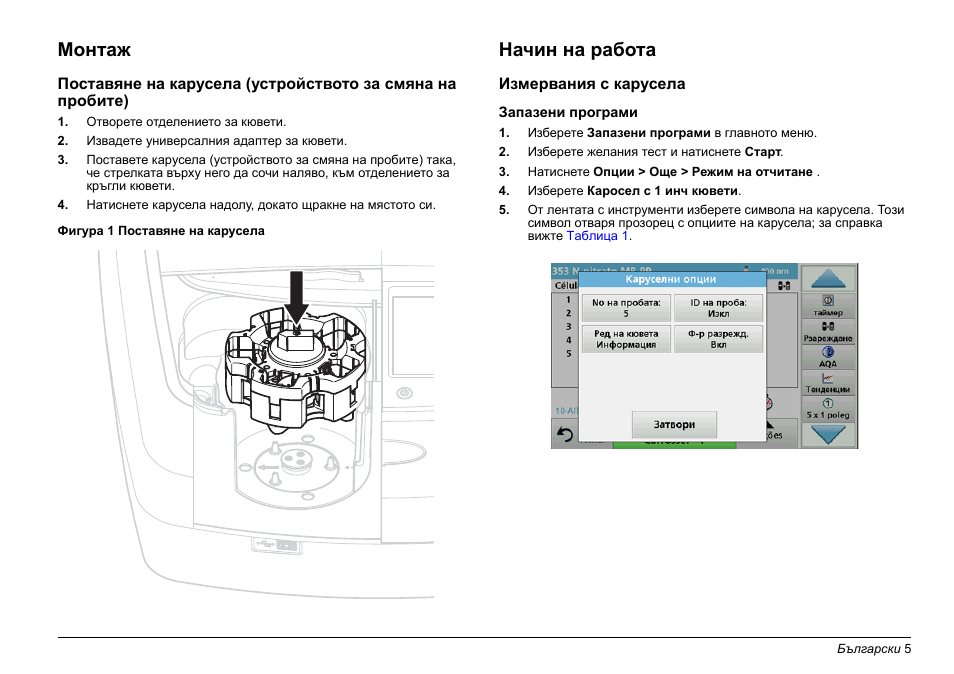Viewport: 954px width, 674px height.
Task: Click the down arrow in the toolbar
Action: click(828, 434)
